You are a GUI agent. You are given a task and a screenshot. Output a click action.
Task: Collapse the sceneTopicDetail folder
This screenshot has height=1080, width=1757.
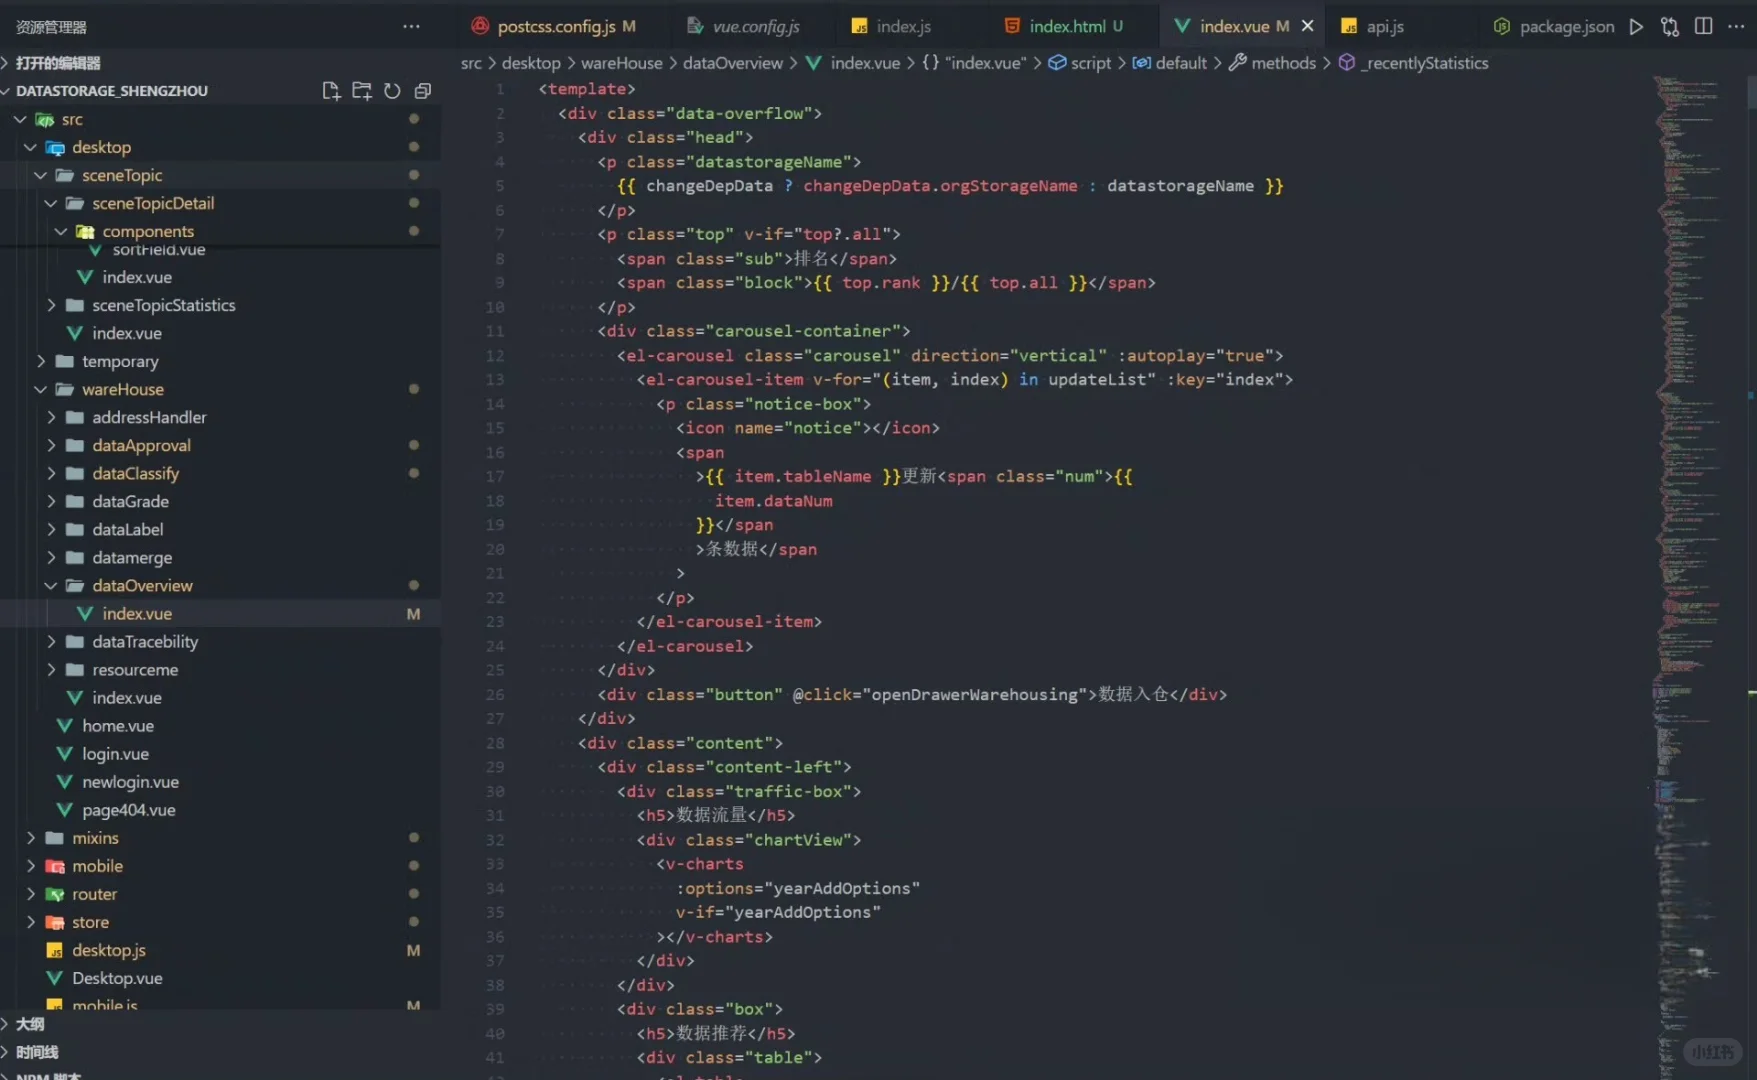tap(51, 204)
